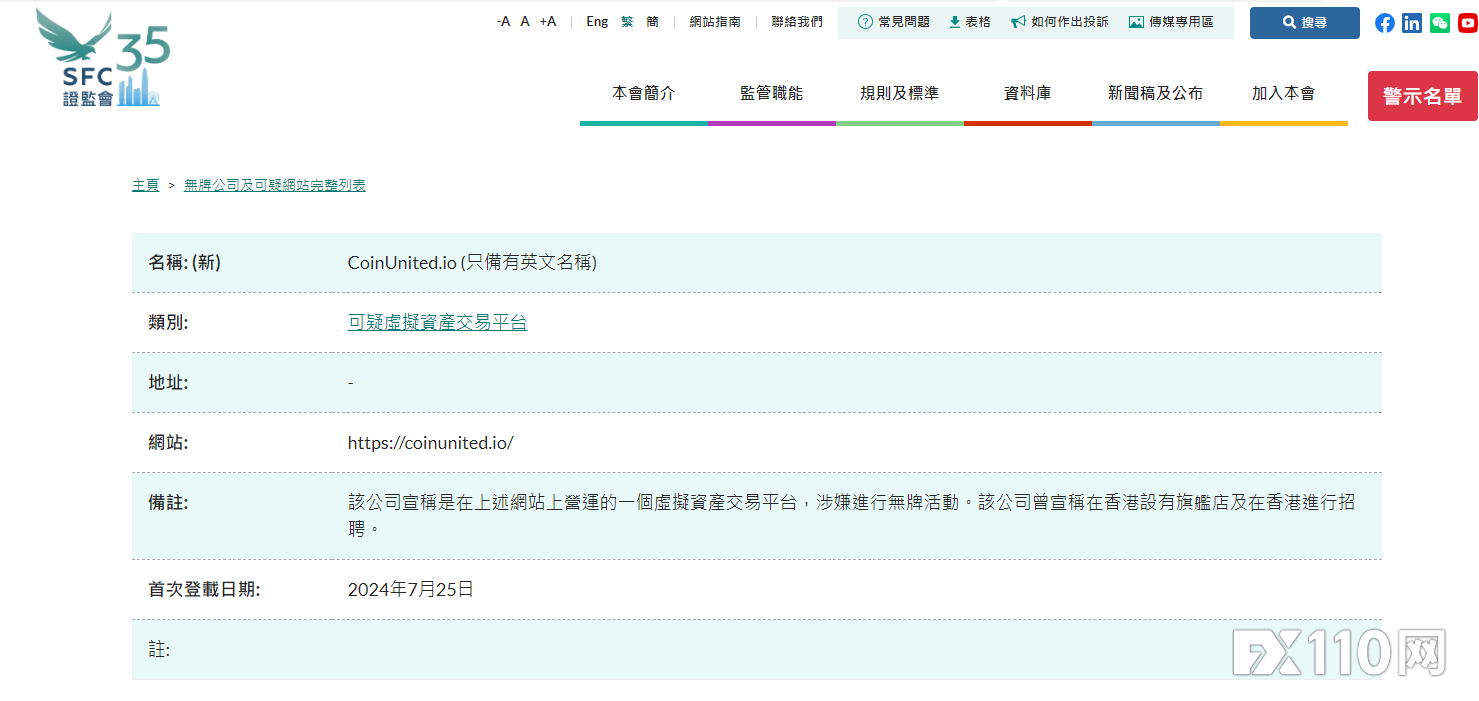
Task: Switch to 繁 traditional Chinese
Action: [x=627, y=22]
